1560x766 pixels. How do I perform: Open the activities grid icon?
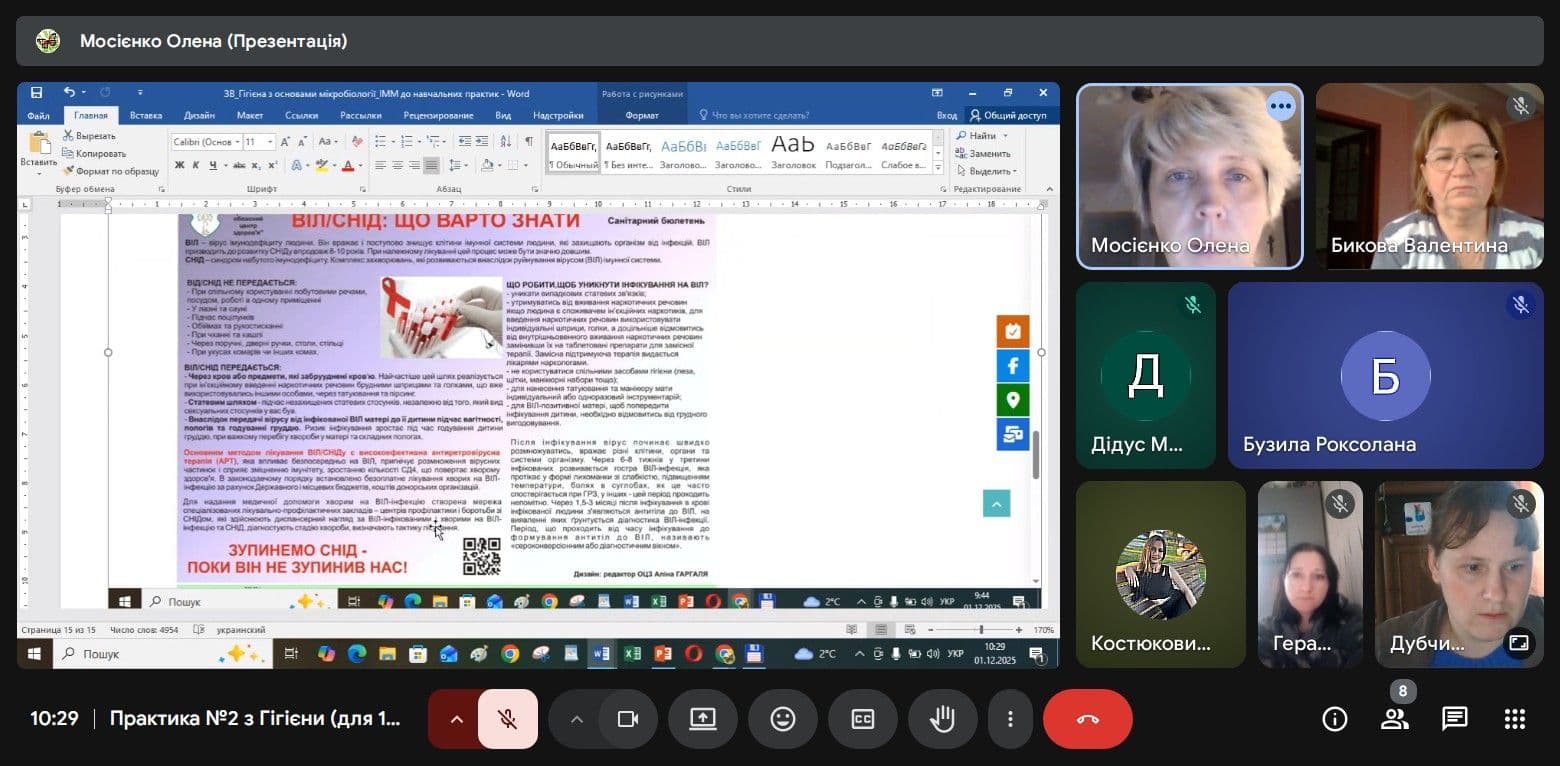1514,718
